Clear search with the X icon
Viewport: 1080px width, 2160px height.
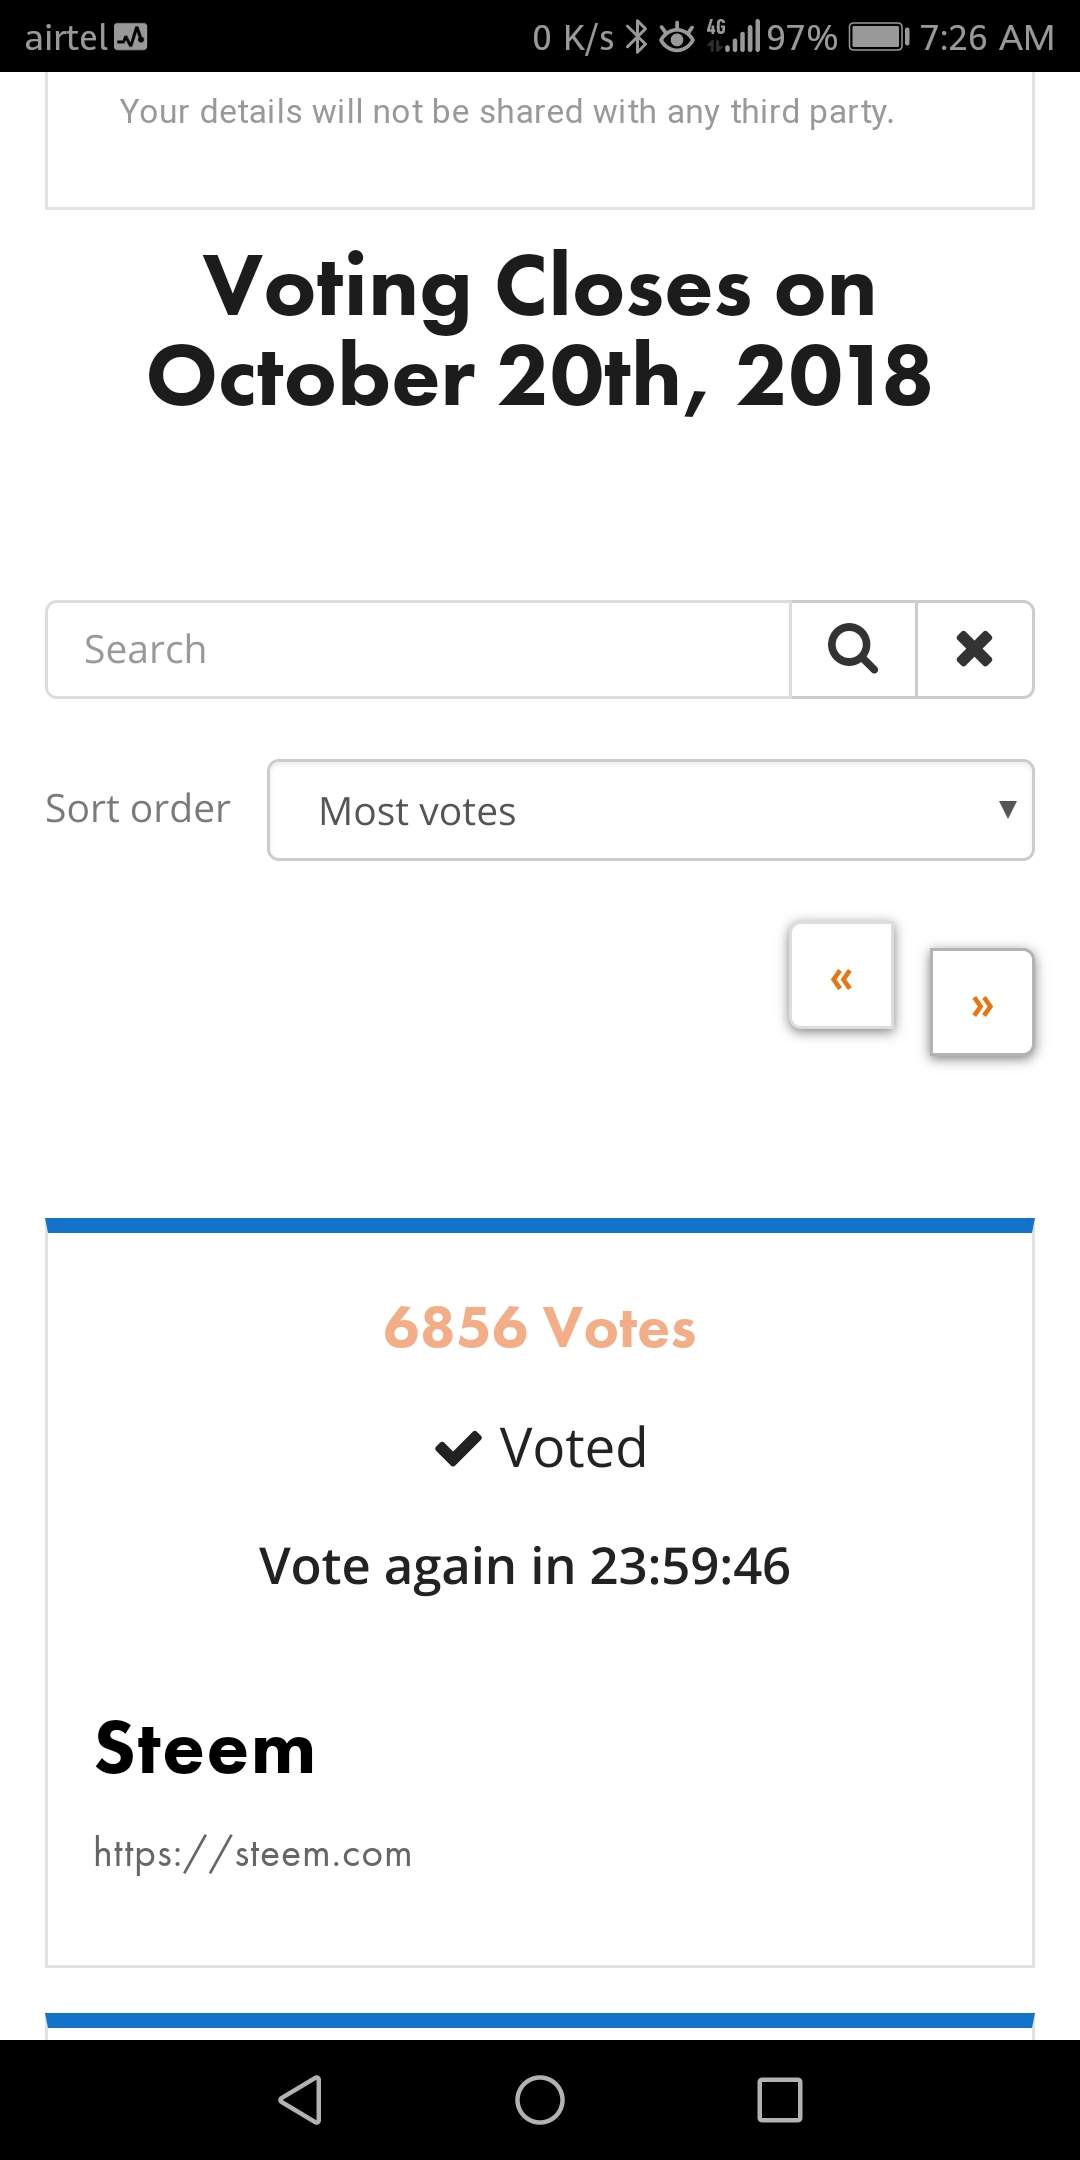[975, 649]
